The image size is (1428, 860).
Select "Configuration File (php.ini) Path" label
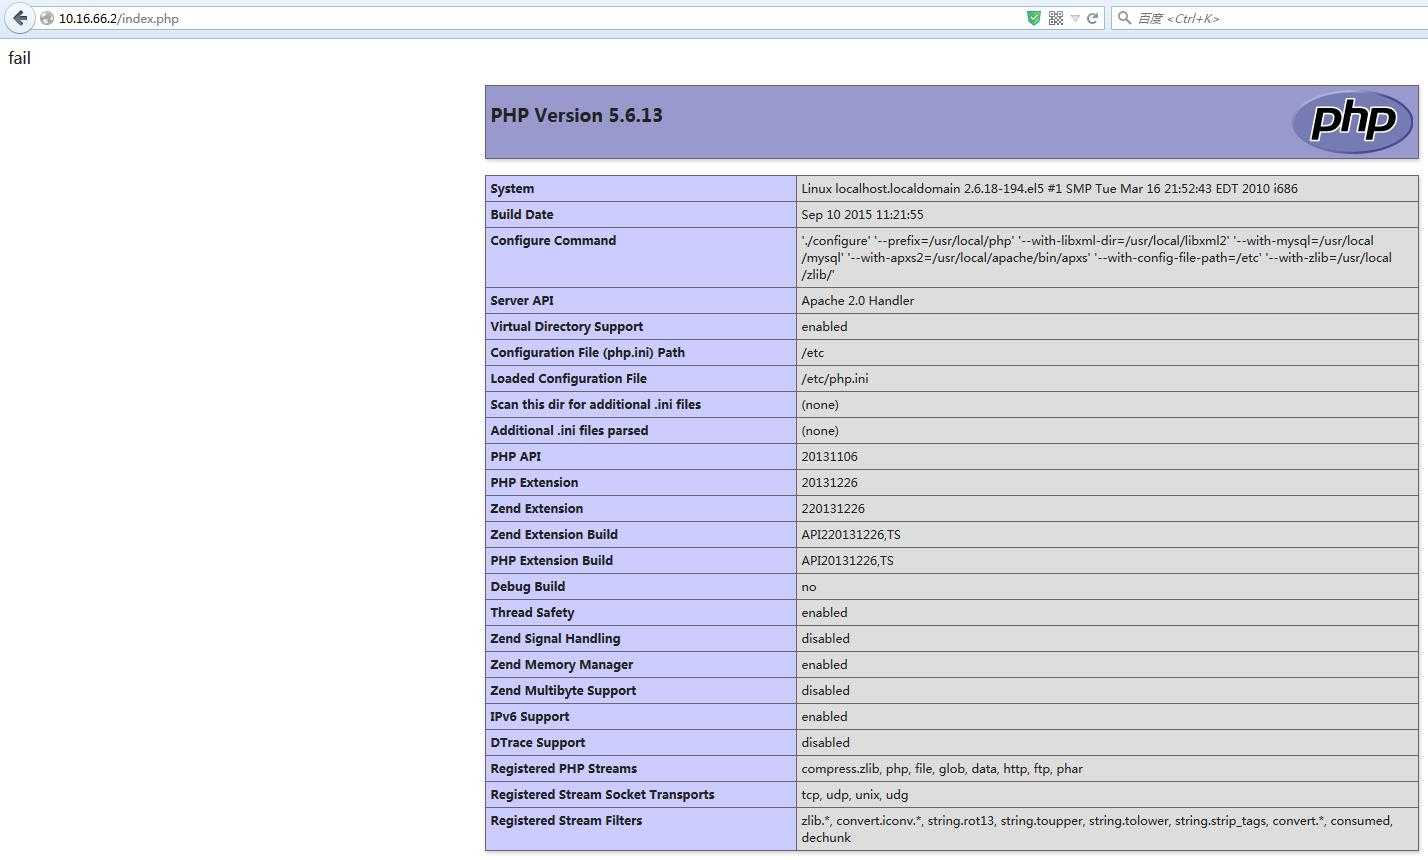(587, 352)
